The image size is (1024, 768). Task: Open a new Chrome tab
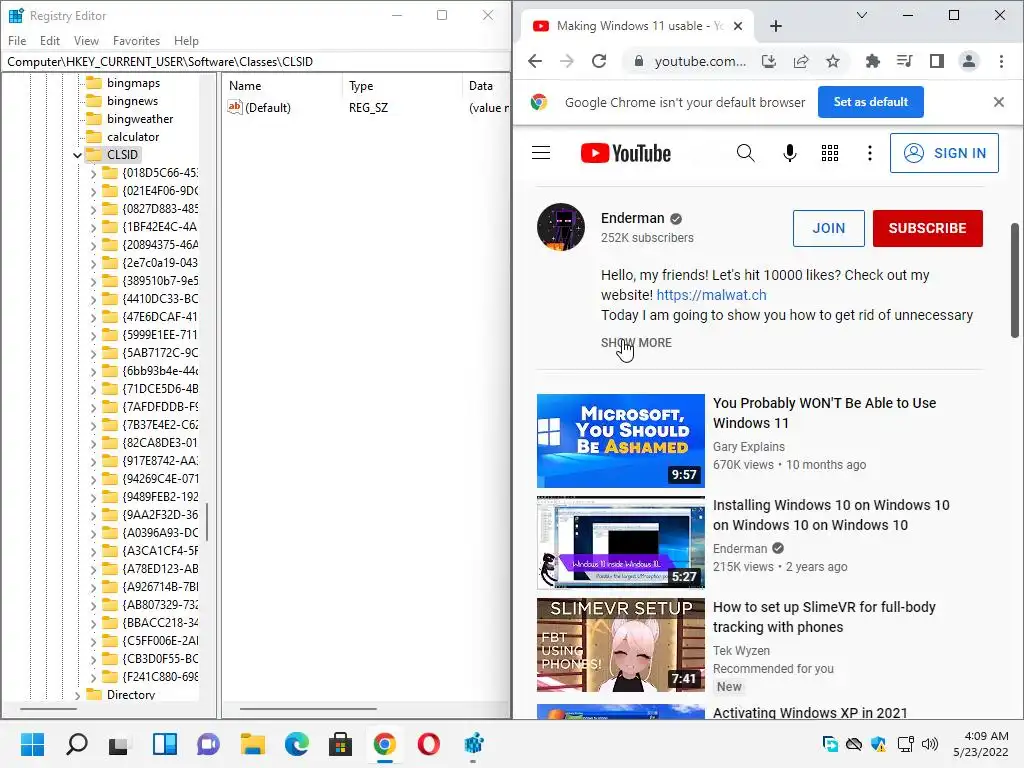pyautogui.click(x=776, y=26)
